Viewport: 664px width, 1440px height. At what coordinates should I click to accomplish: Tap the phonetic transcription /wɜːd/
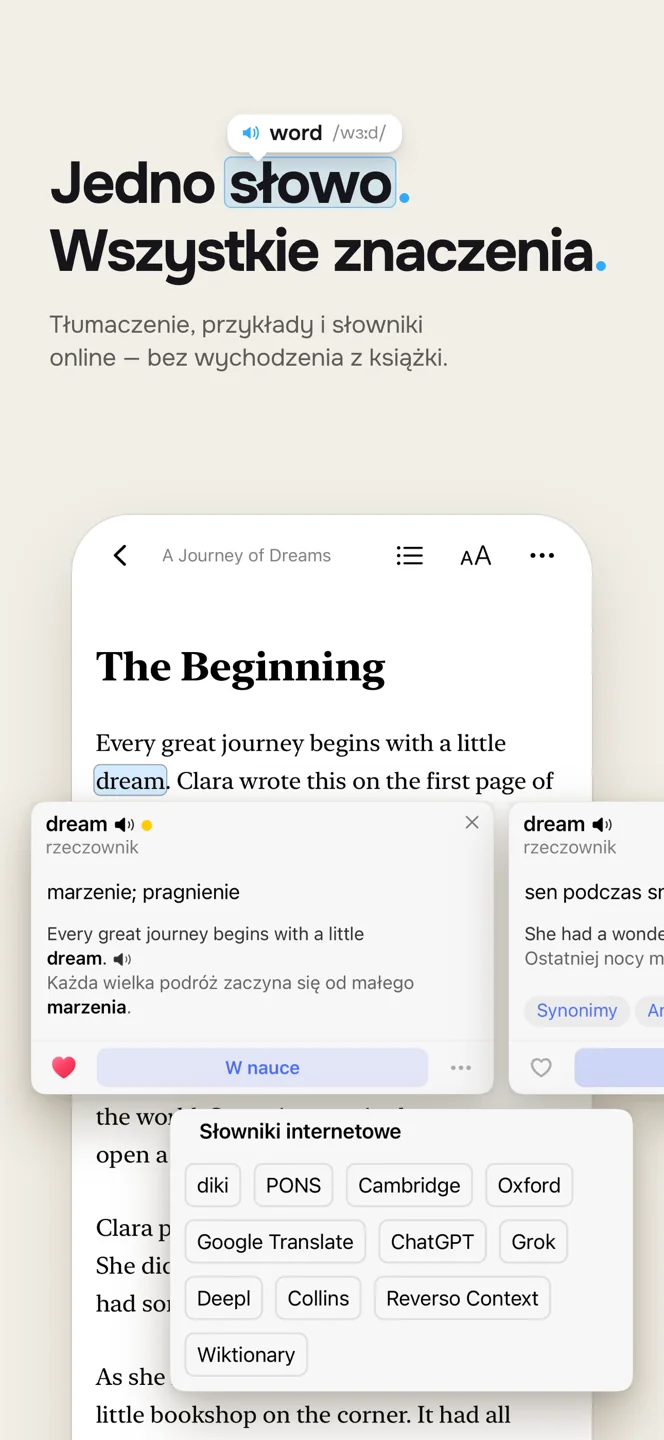click(359, 133)
